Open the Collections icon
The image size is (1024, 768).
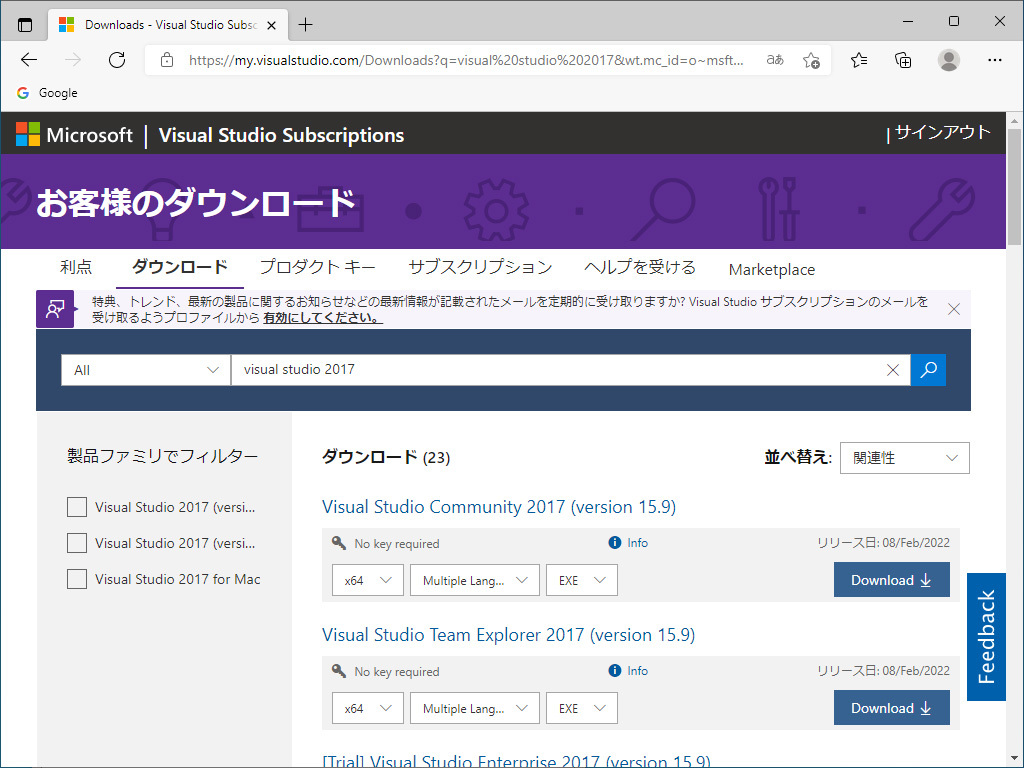(x=903, y=60)
